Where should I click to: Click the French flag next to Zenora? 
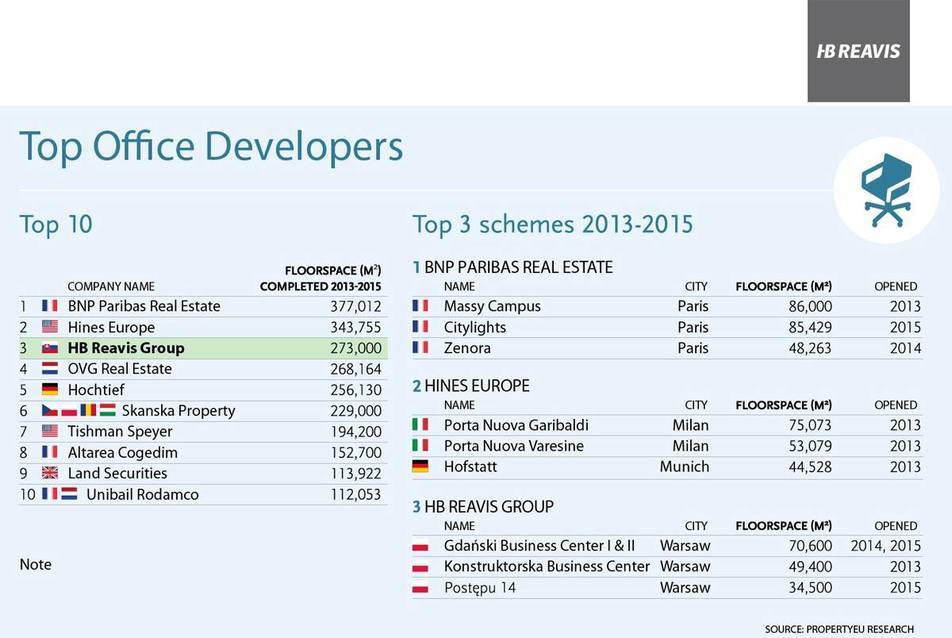coord(420,347)
